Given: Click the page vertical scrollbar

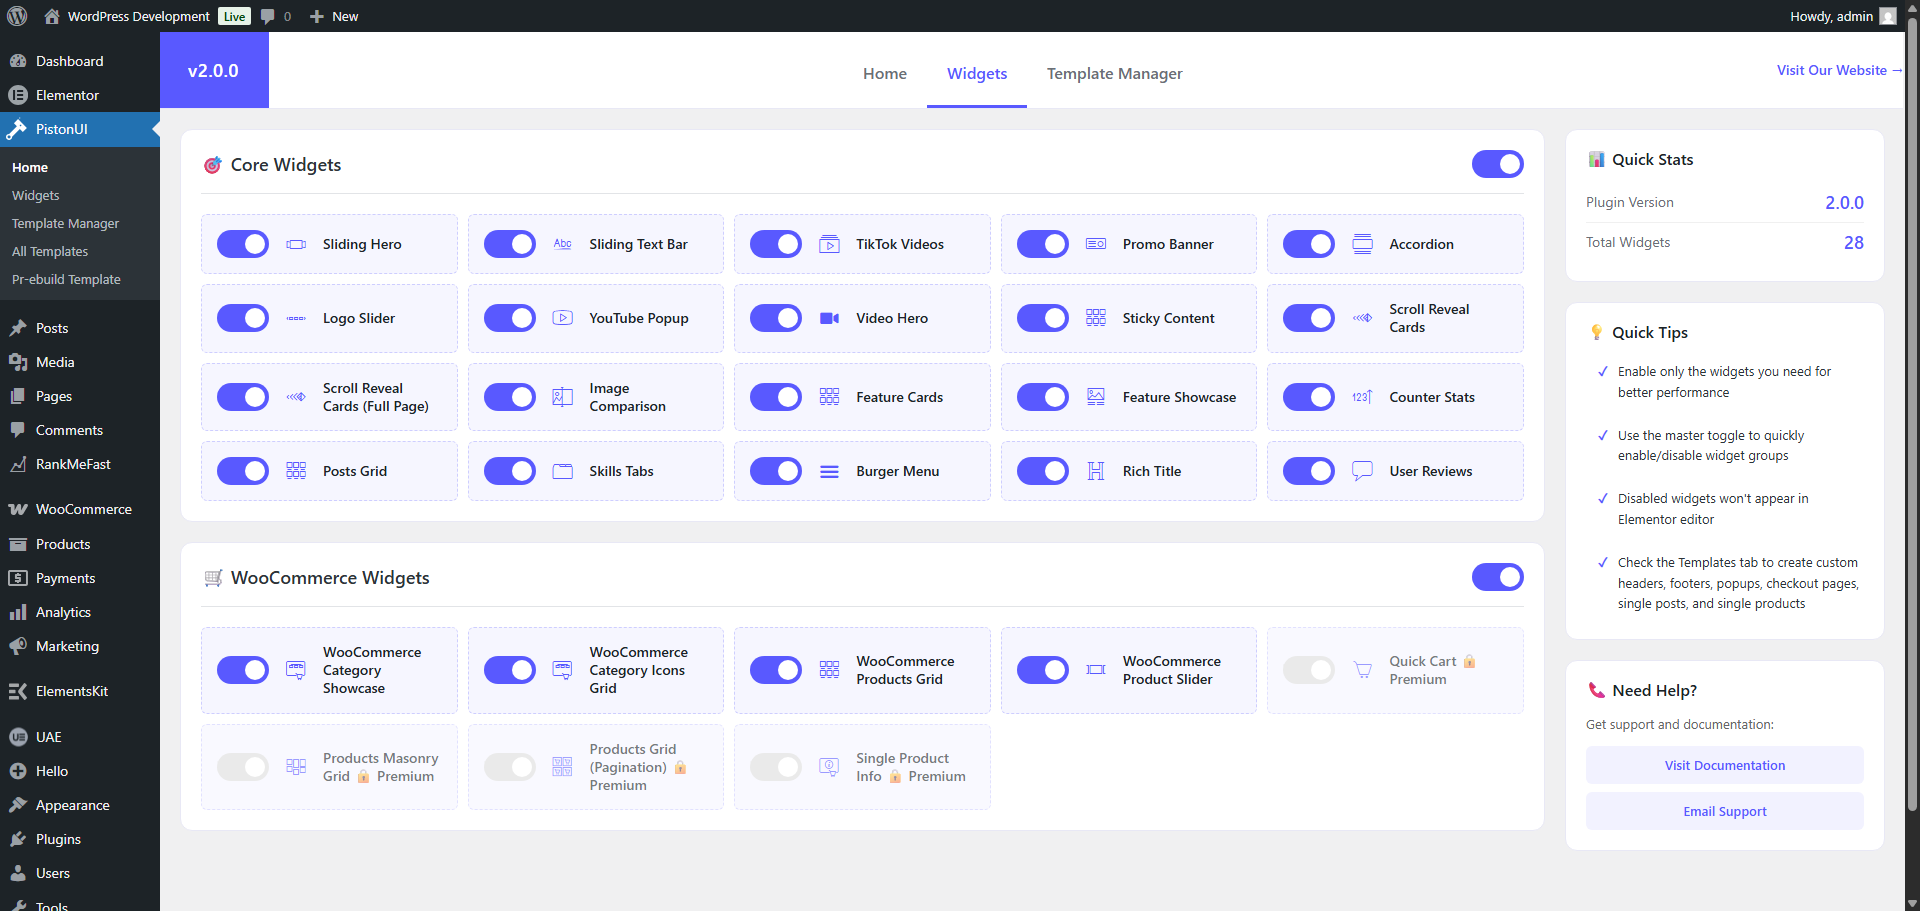Looking at the screenshot, I should (x=1912, y=400).
